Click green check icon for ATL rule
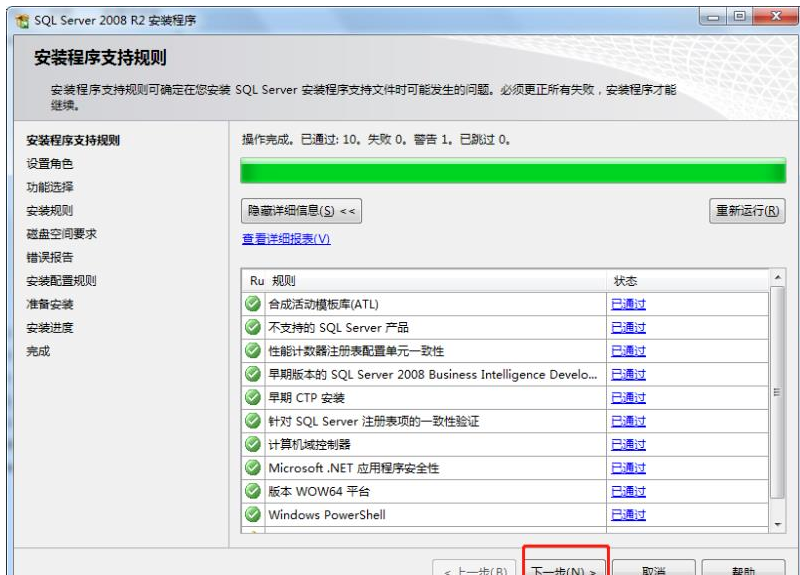This screenshot has height=575, width=800. 253,304
